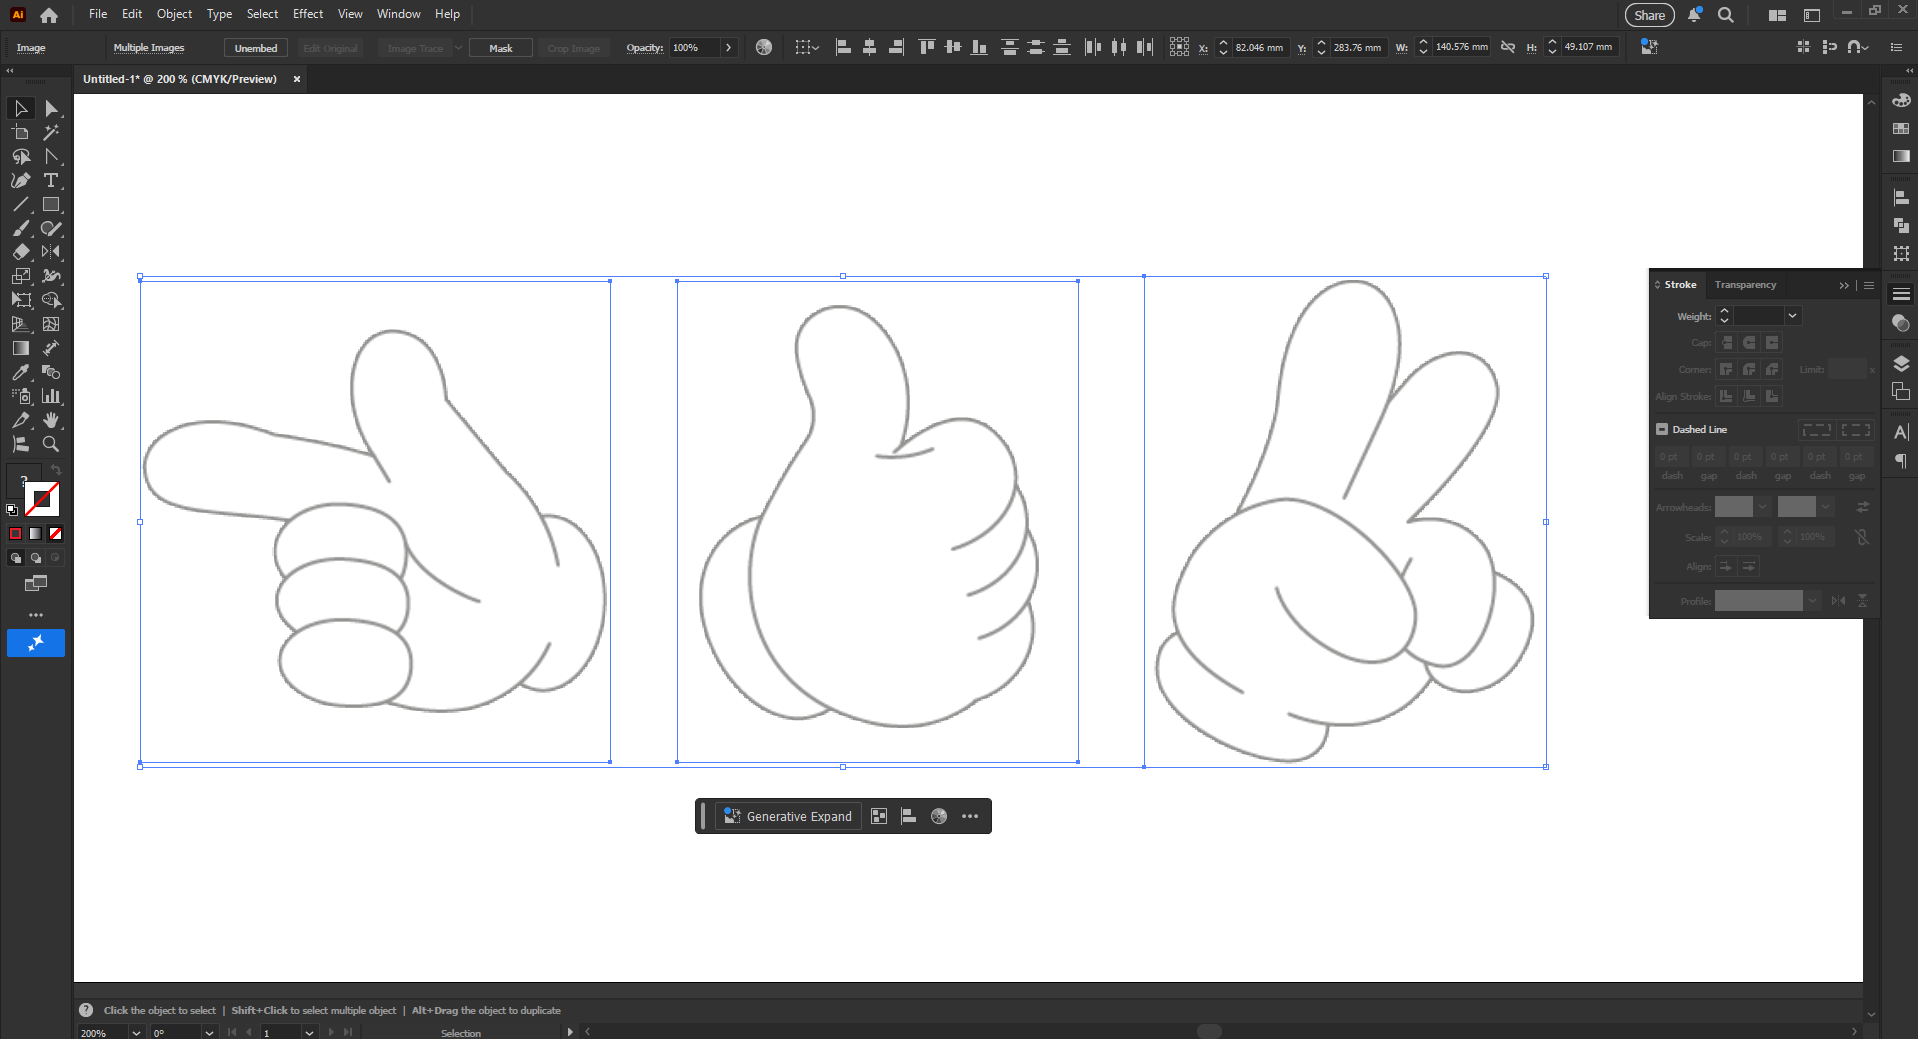Click align icon in contextual task bar
1918x1039 pixels.
coord(909,816)
